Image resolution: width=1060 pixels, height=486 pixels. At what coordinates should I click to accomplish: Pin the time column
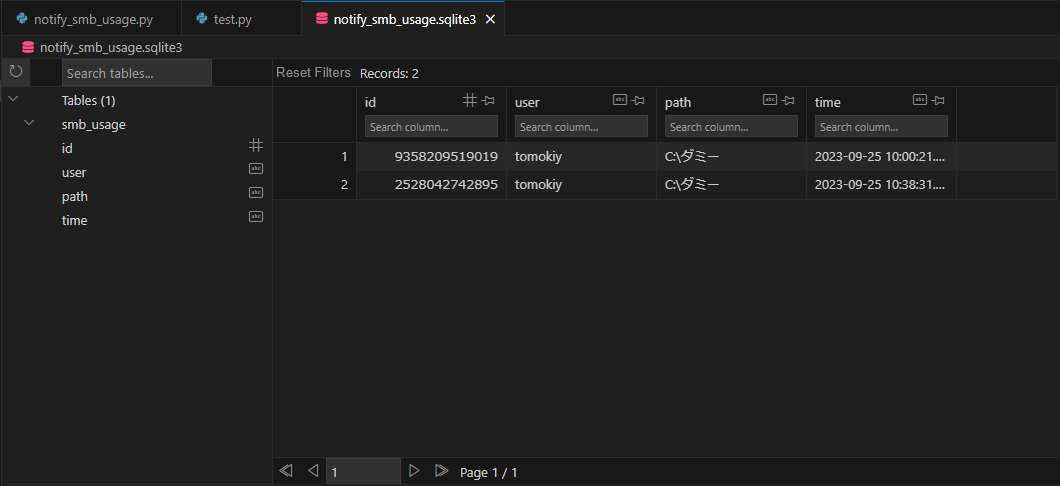[939, 100]
